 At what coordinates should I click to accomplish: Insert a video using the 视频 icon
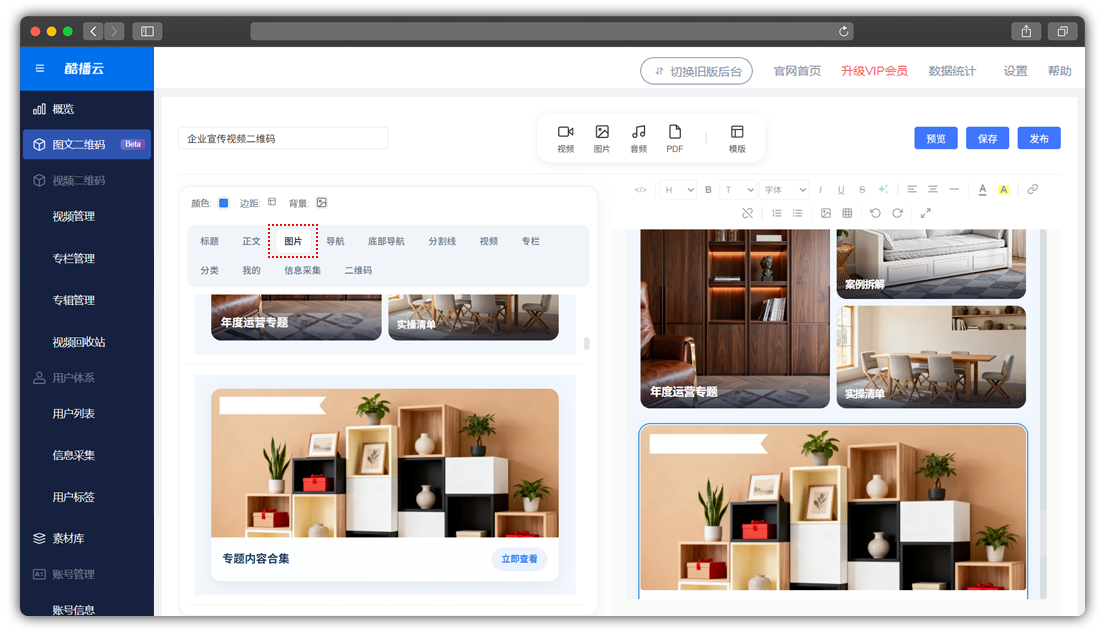coord(565,138)
